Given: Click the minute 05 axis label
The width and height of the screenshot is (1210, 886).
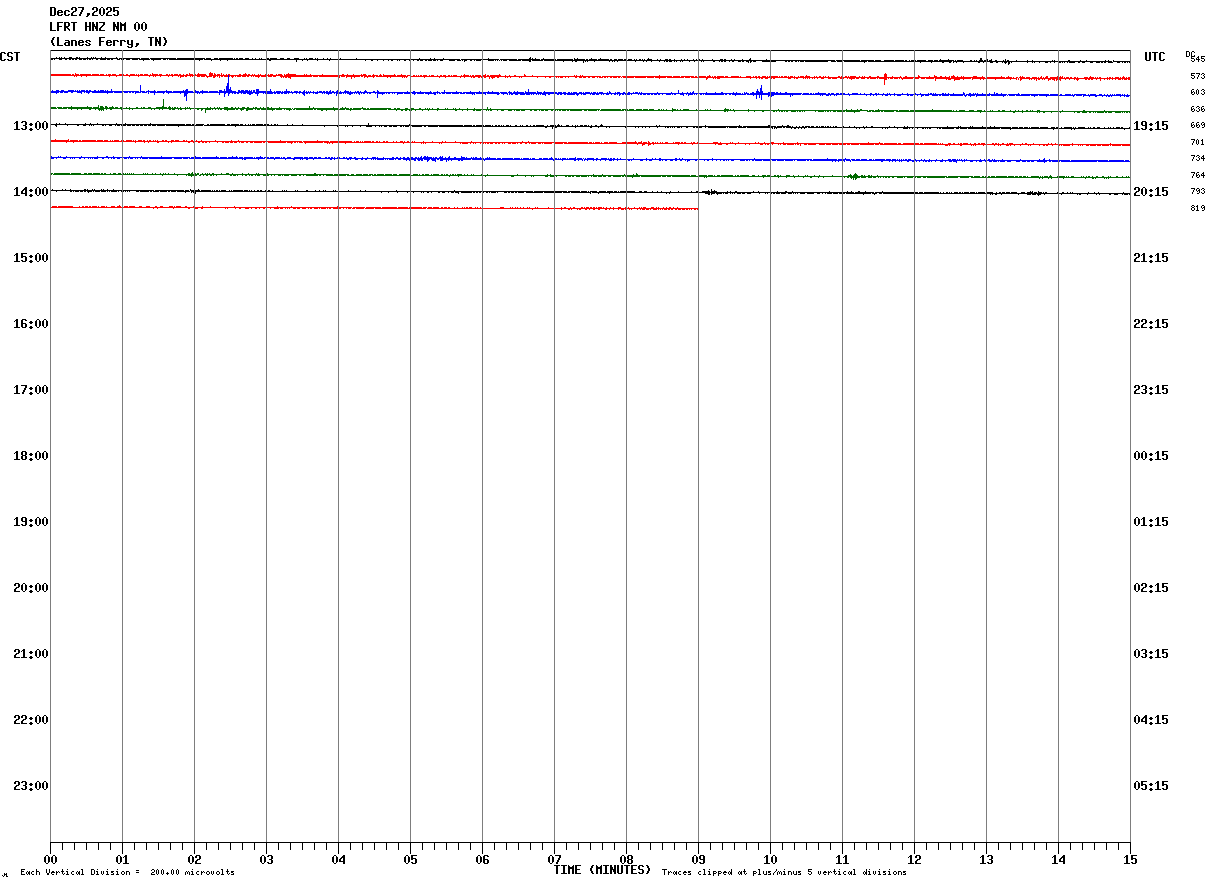Looking at the screenshot, I should pyautogui.click(x=410, y=860).
